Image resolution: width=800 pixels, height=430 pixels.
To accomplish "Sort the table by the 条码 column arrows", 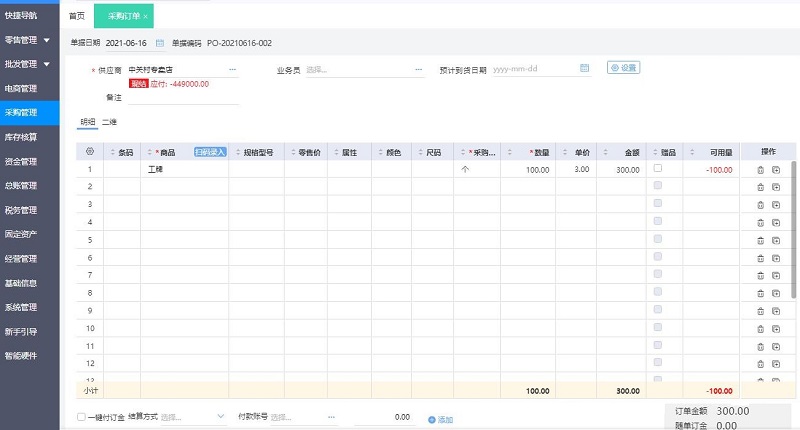I will click(113, 152).
